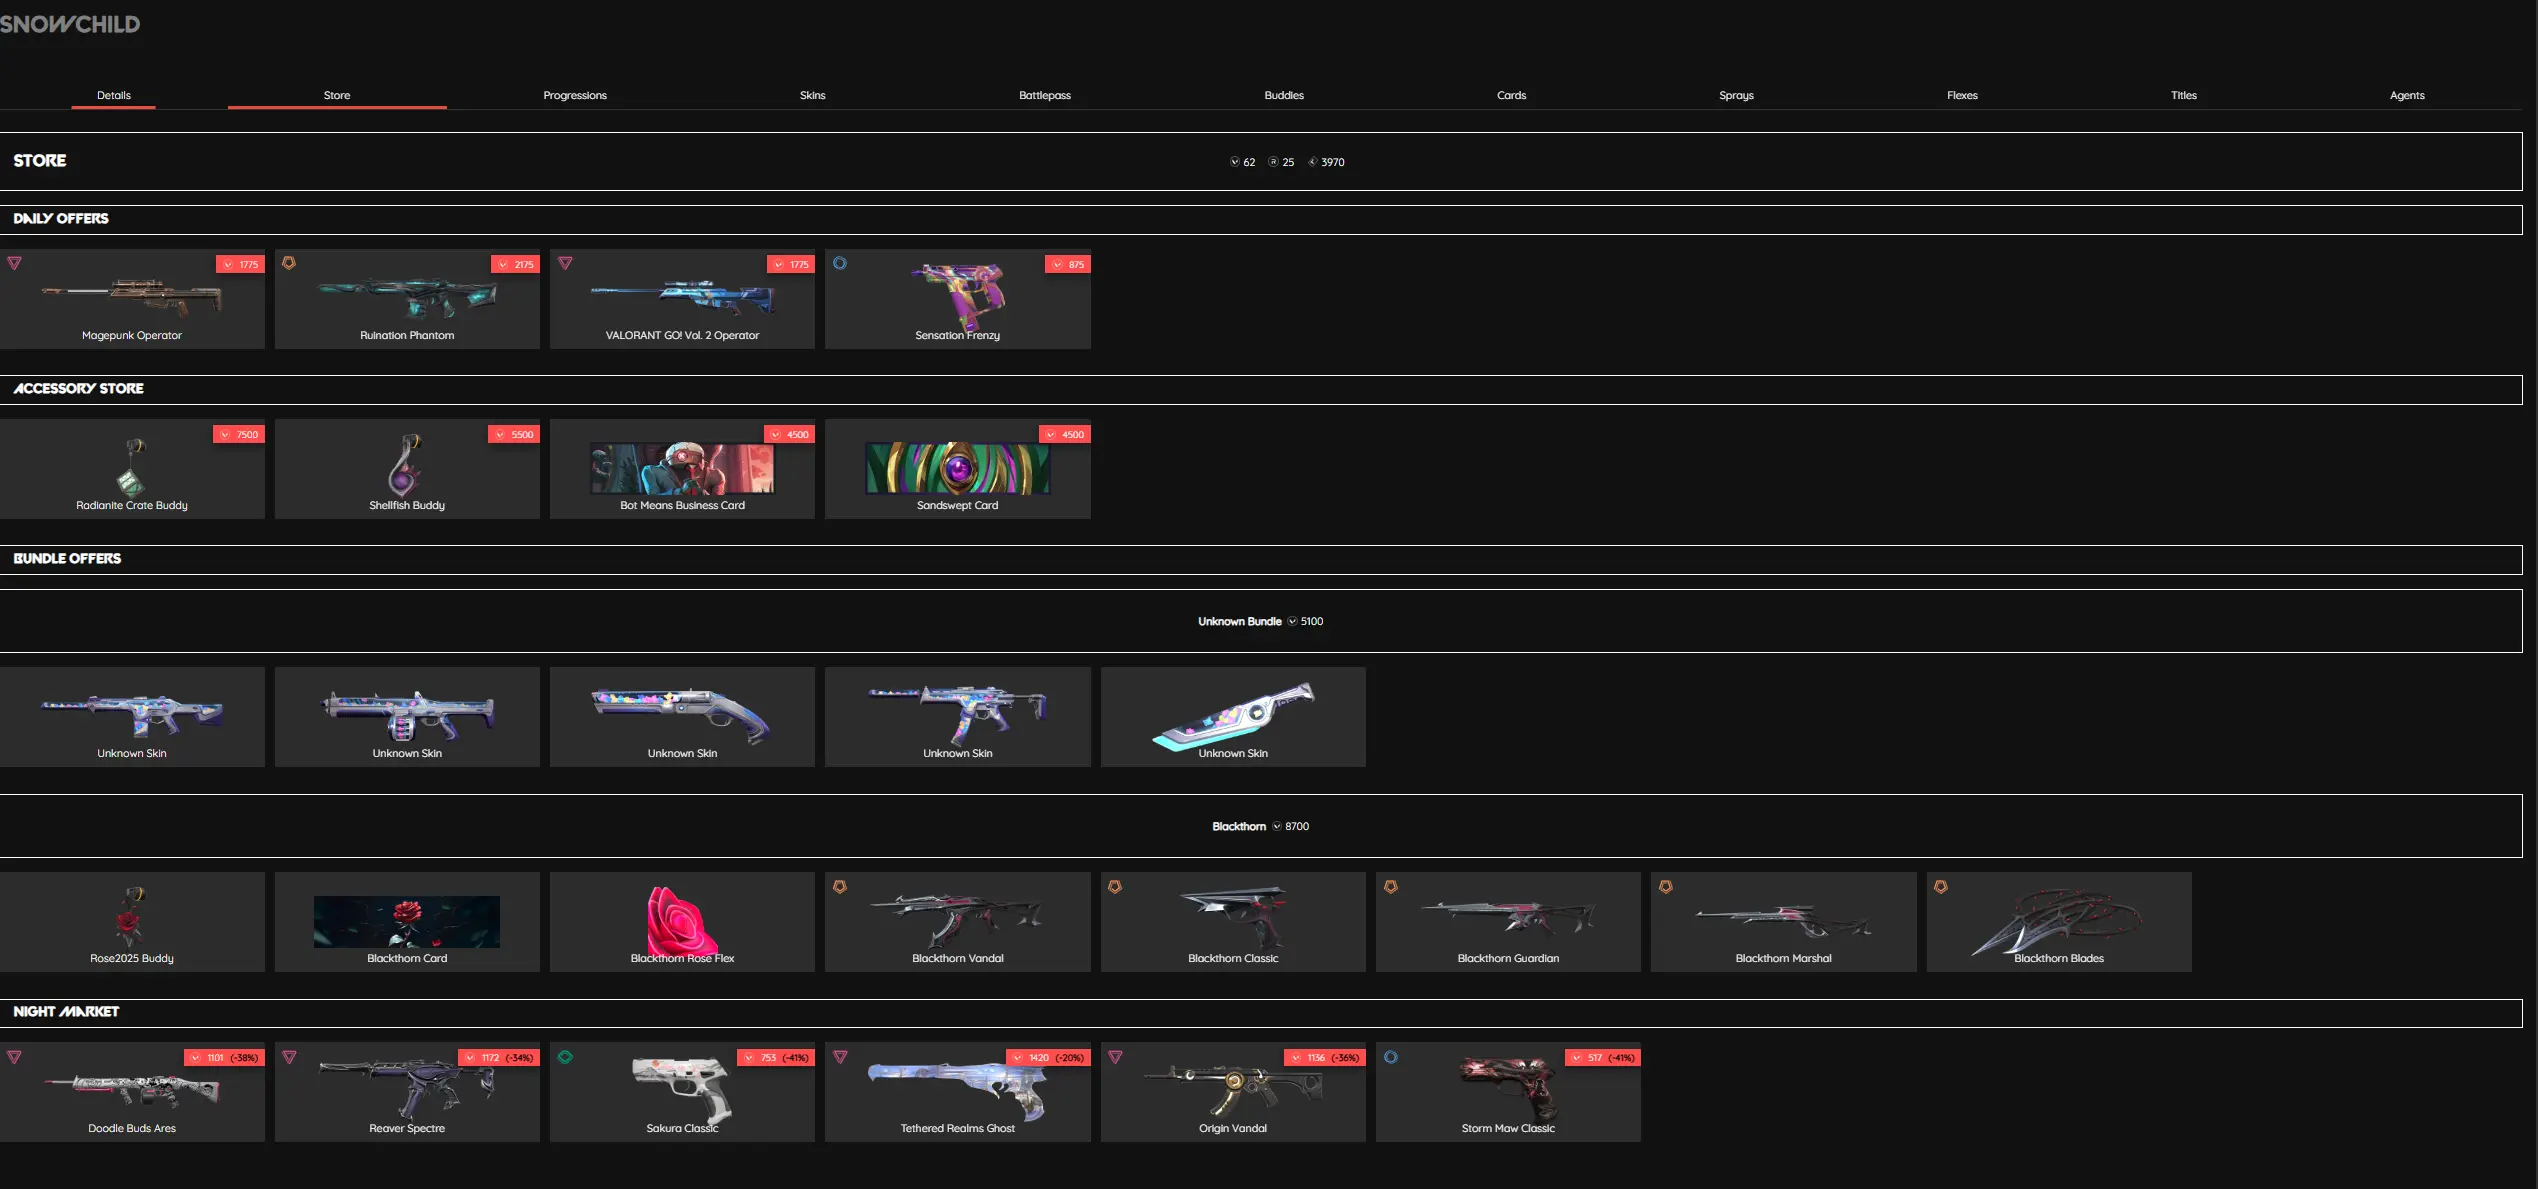The image size is (2538, 1189).
Task: Switch to the Progressions tab
Action: [575, 95]
